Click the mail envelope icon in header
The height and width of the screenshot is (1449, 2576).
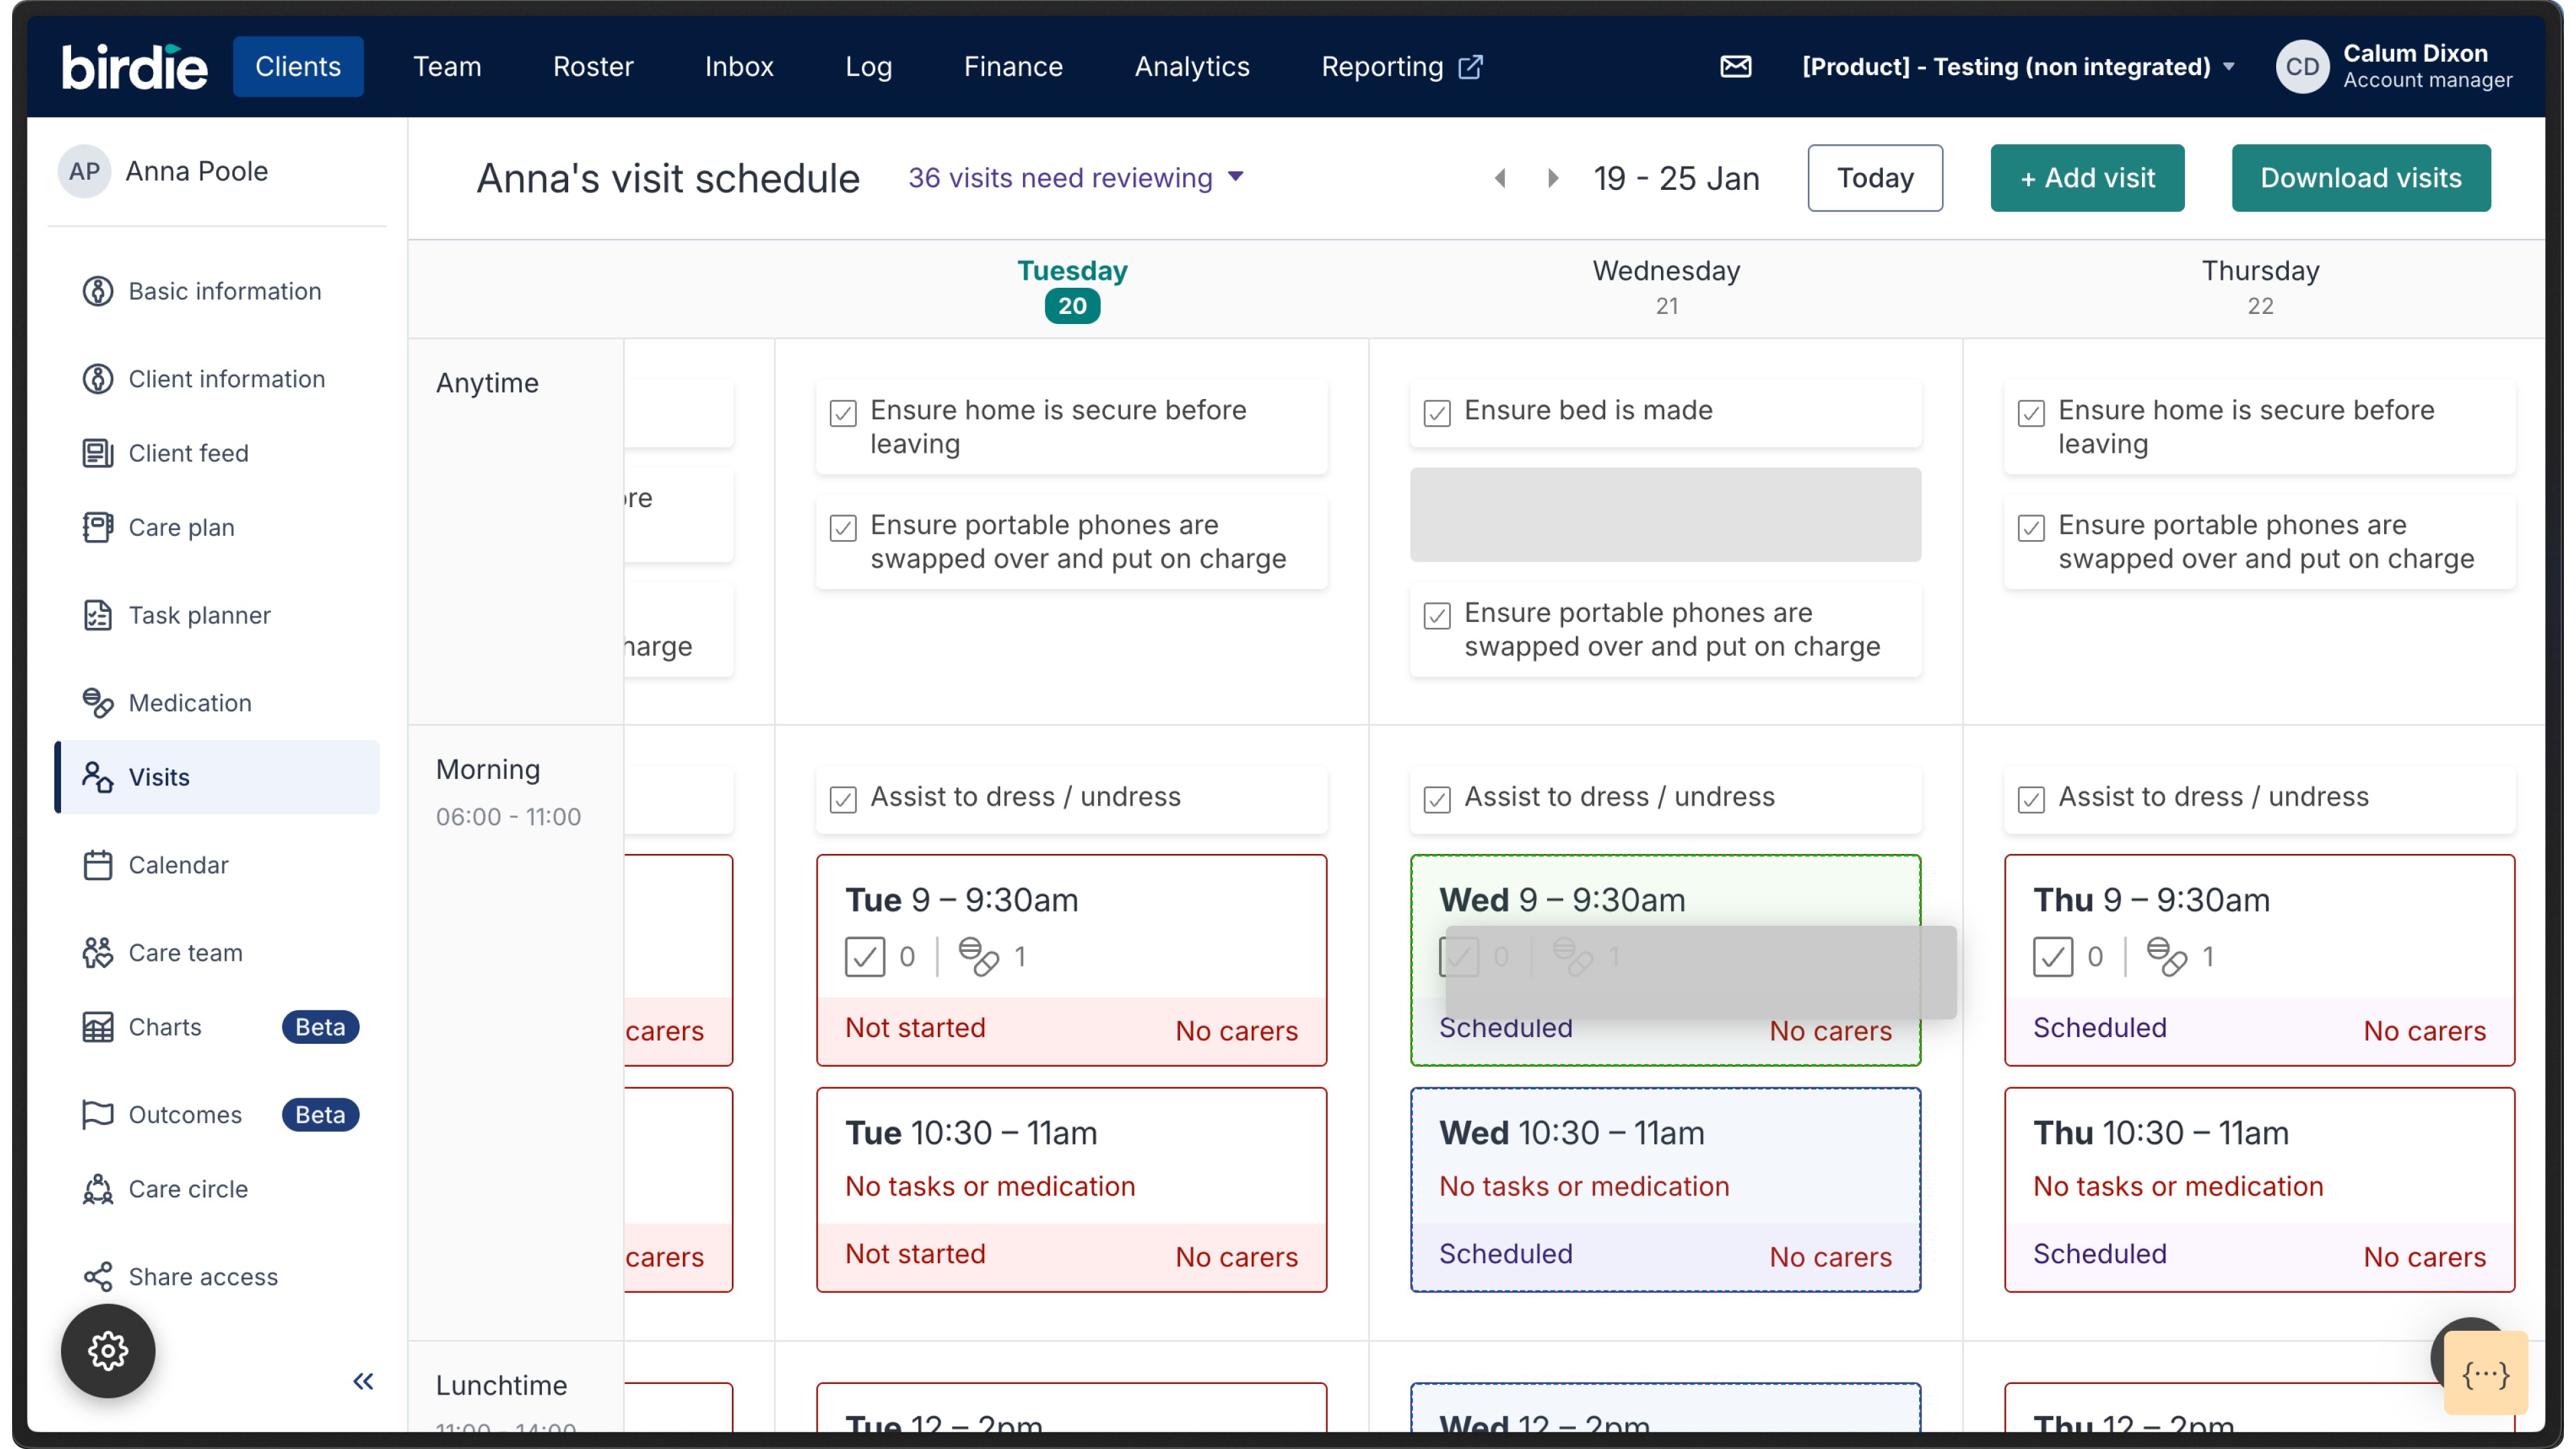[x=1735, y=67]
